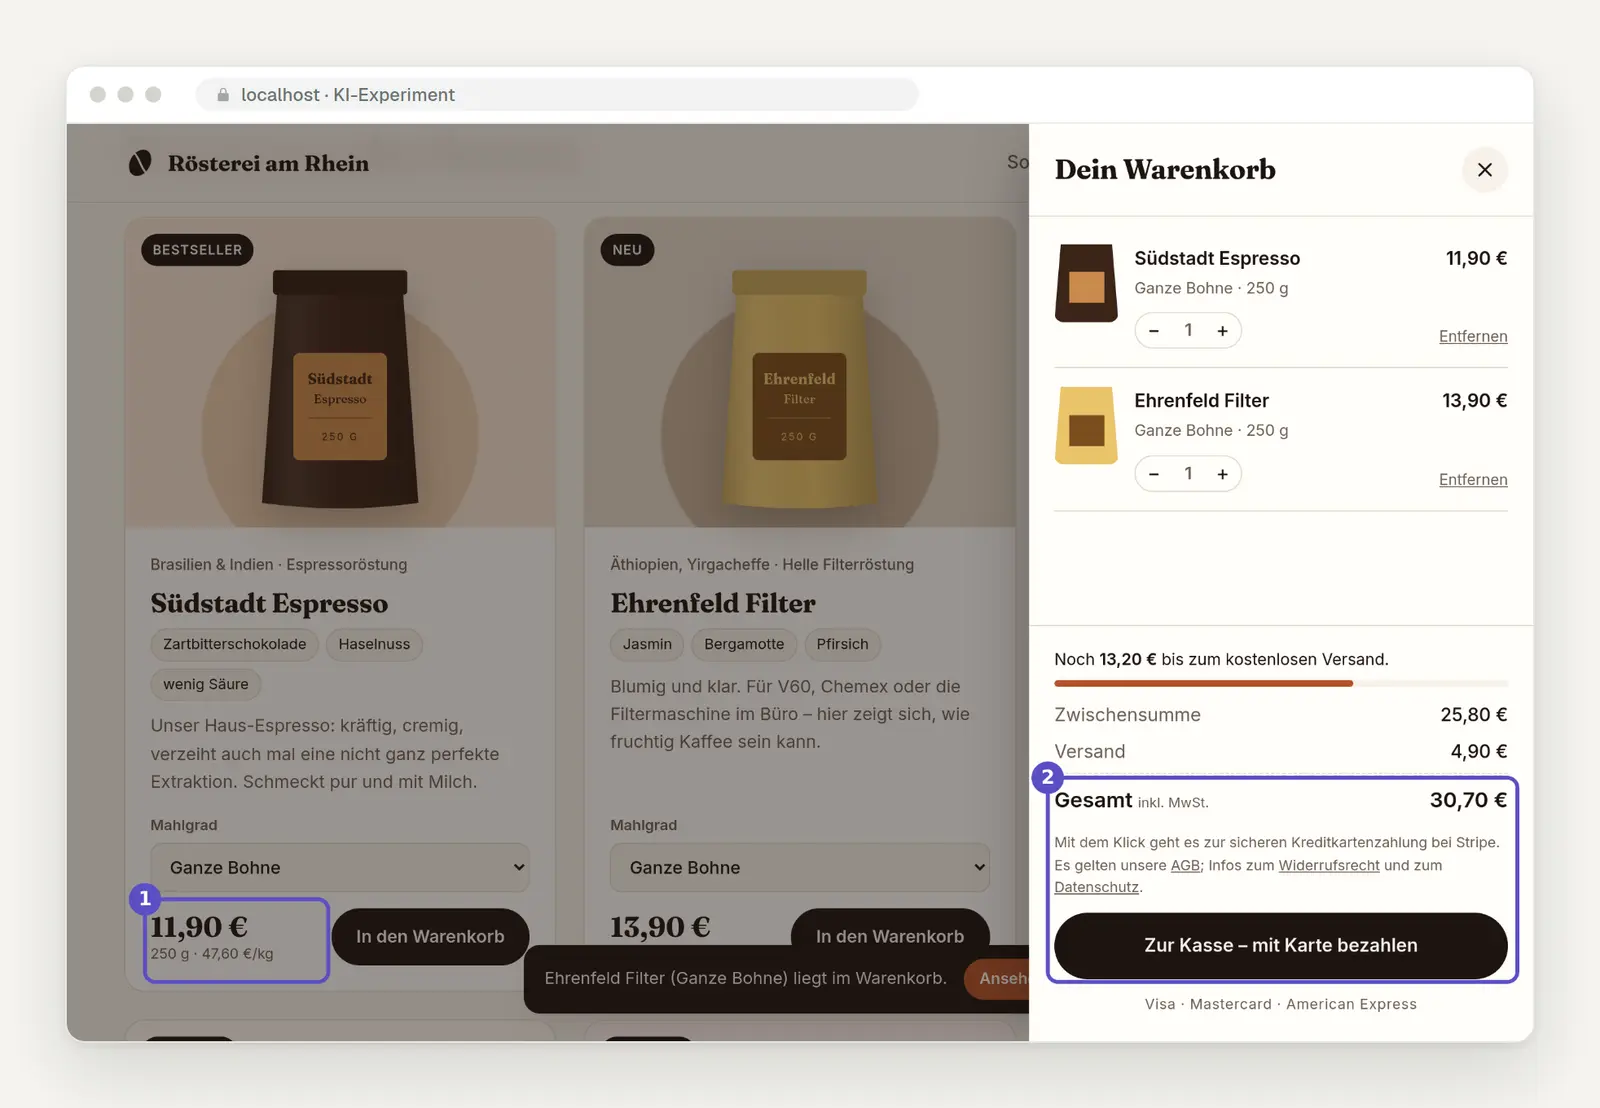
Task: Click the Ehrenfeld Filter product heading
Action: (x=713, y=604)
